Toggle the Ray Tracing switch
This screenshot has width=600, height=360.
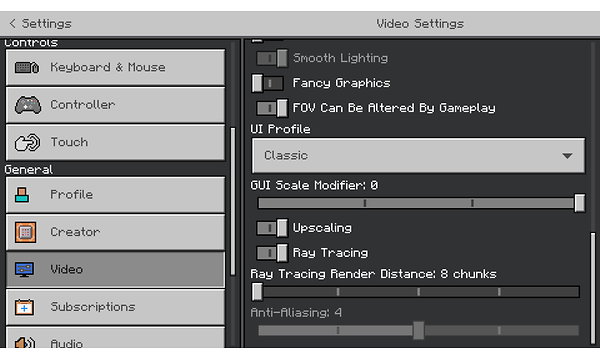[x=272, y=253]
